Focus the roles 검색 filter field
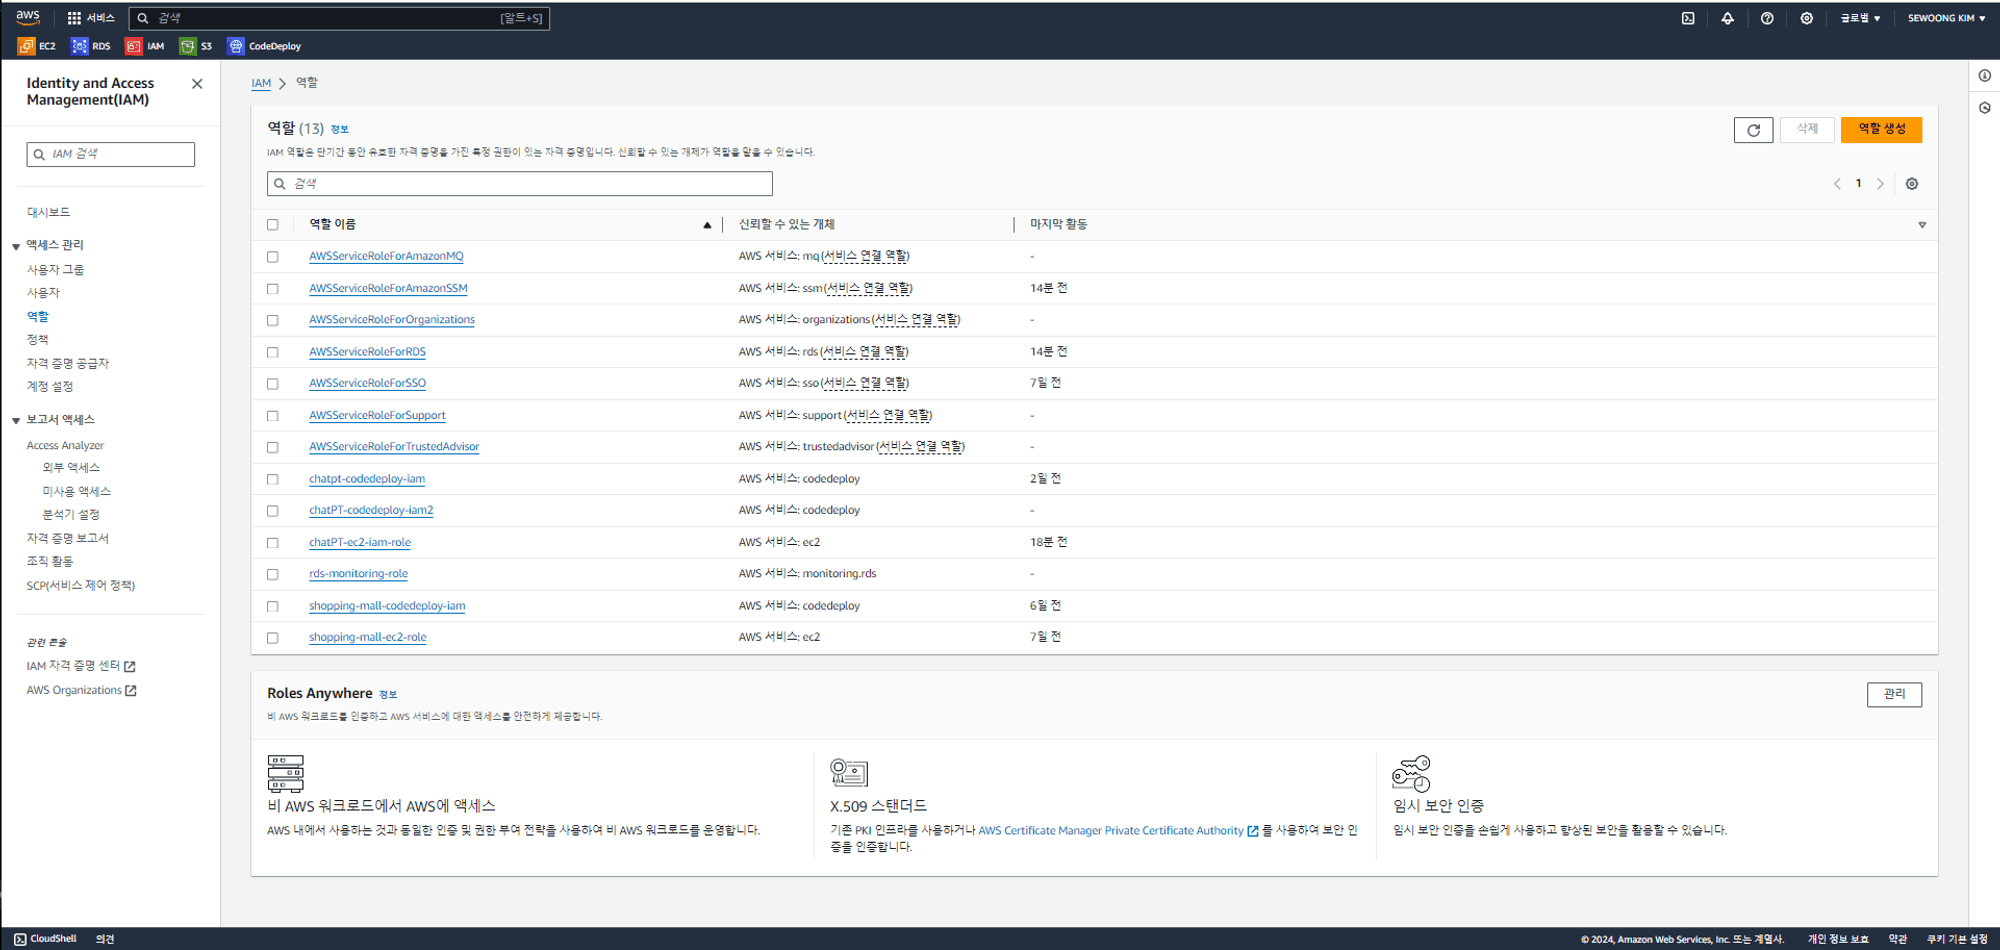This screenshot has height=950, width=2000. [x=519, y=184]
